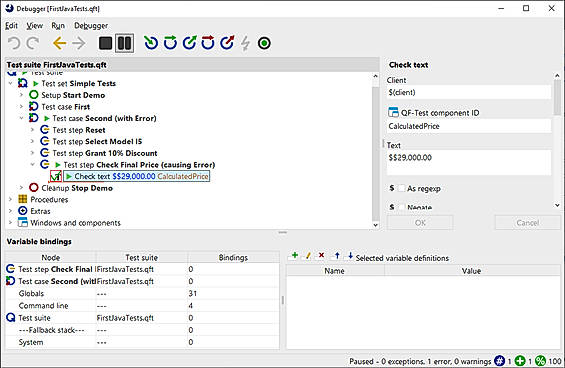Open the View menu
This screenshot has height=368, width=565.
(35, 26)
